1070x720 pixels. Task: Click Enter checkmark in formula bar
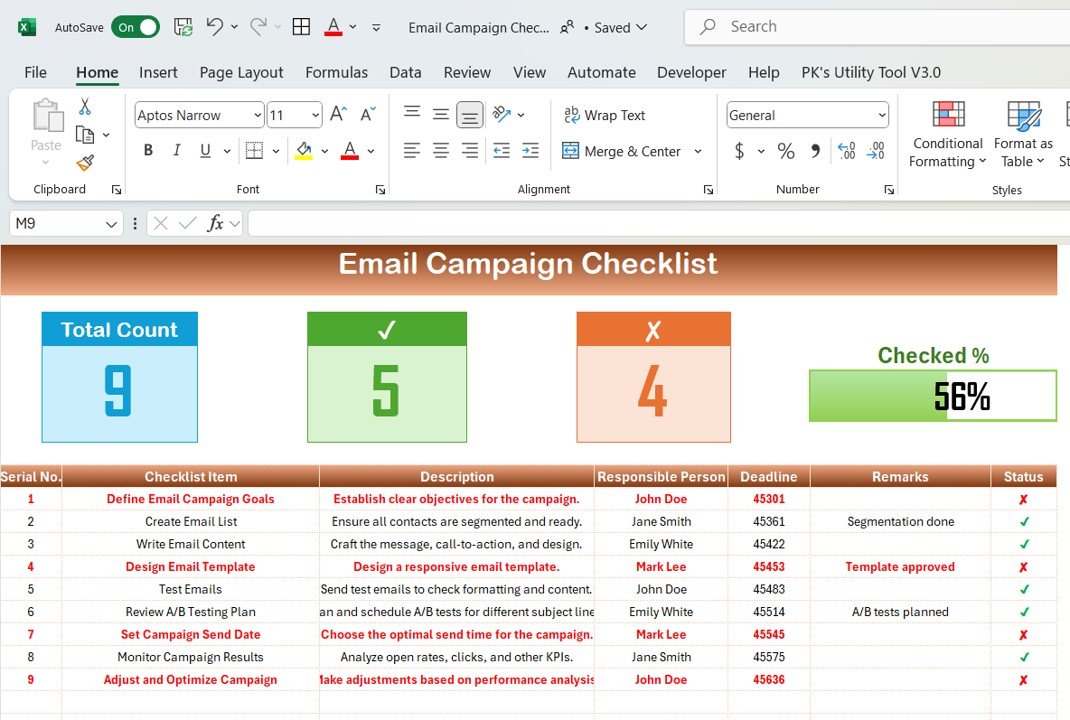coord(187,223)
